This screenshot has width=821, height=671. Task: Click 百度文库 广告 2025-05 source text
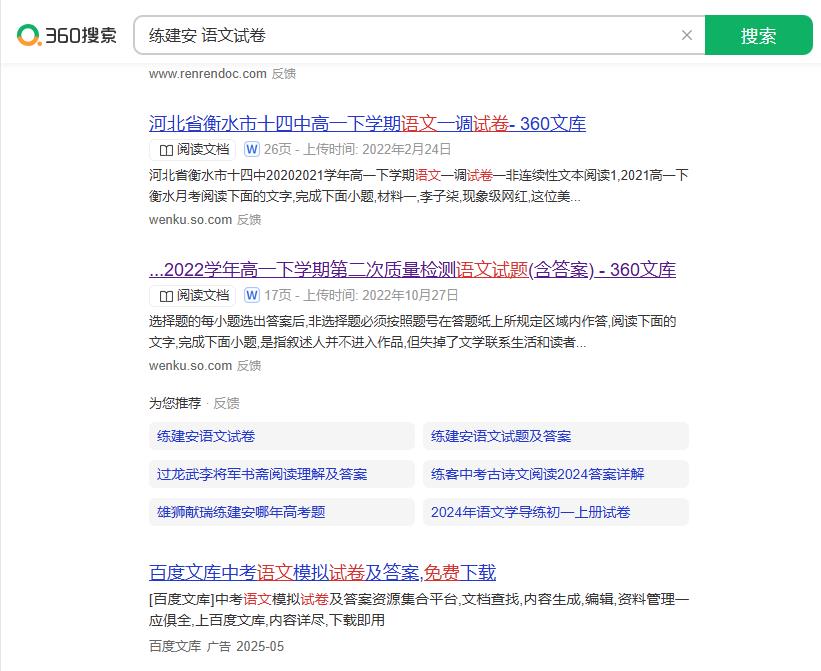click(216, 646)
